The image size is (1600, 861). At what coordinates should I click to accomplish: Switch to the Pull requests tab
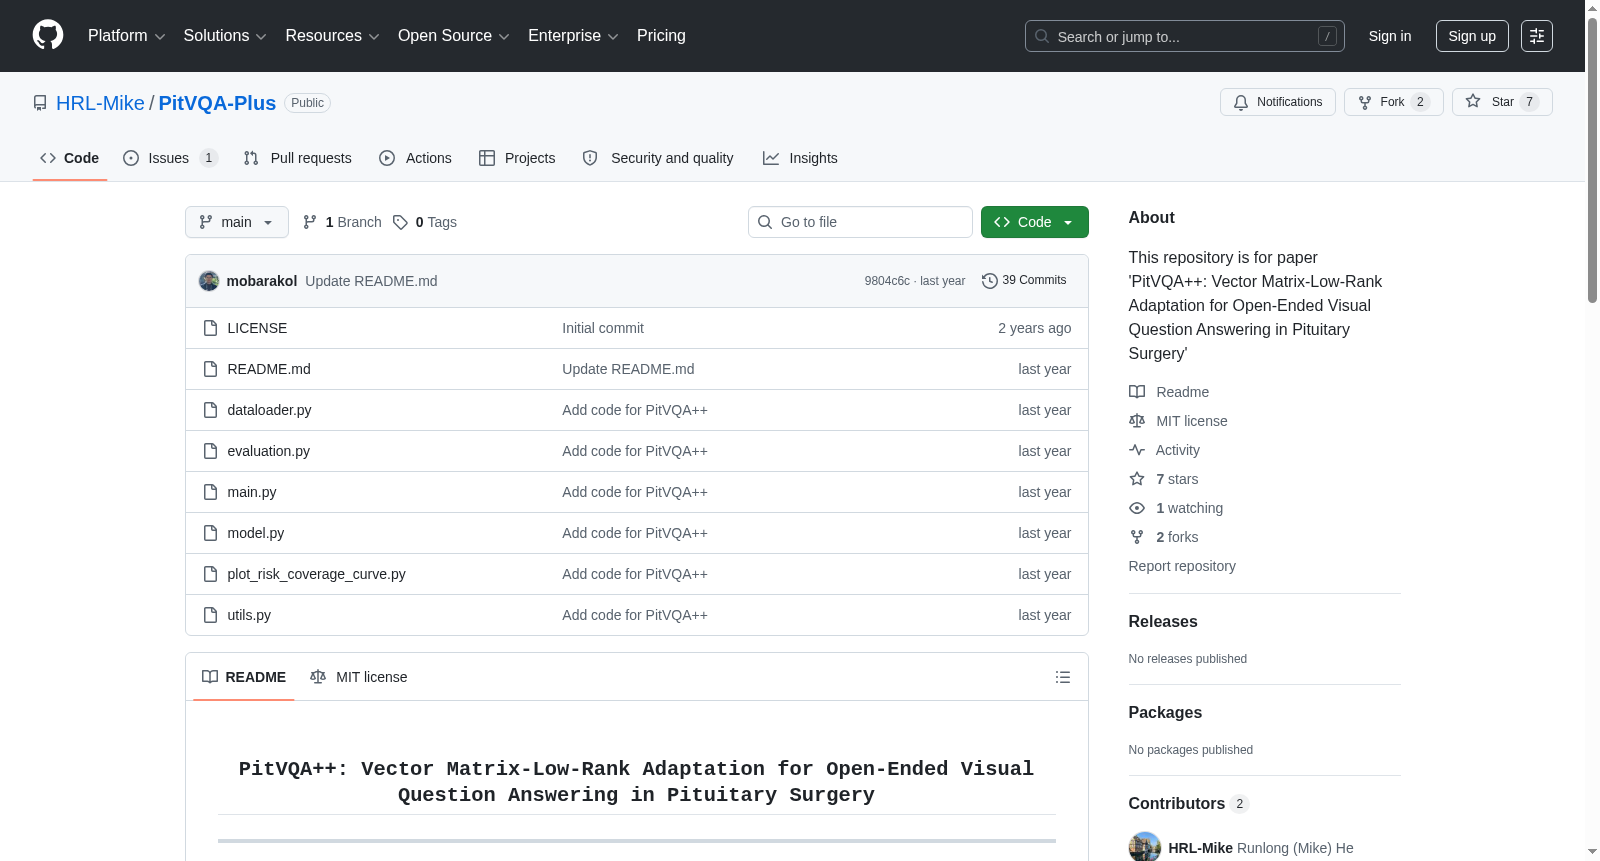tap(298, 158)
